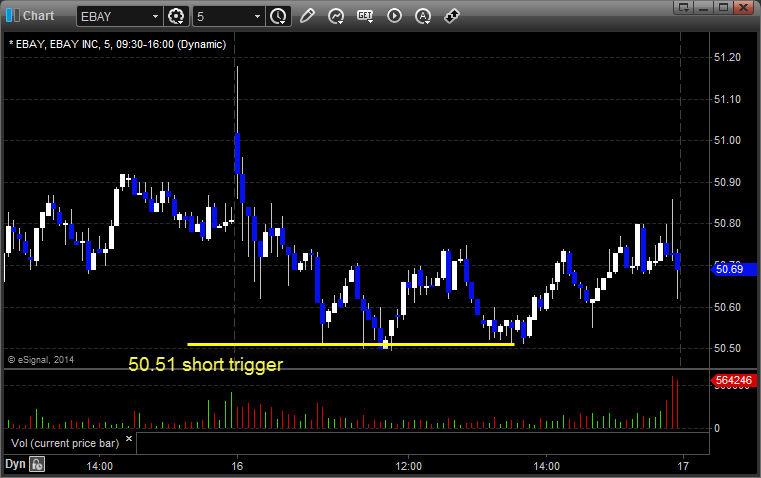Open the studies chart-line icon menu

tap(335, 16)
